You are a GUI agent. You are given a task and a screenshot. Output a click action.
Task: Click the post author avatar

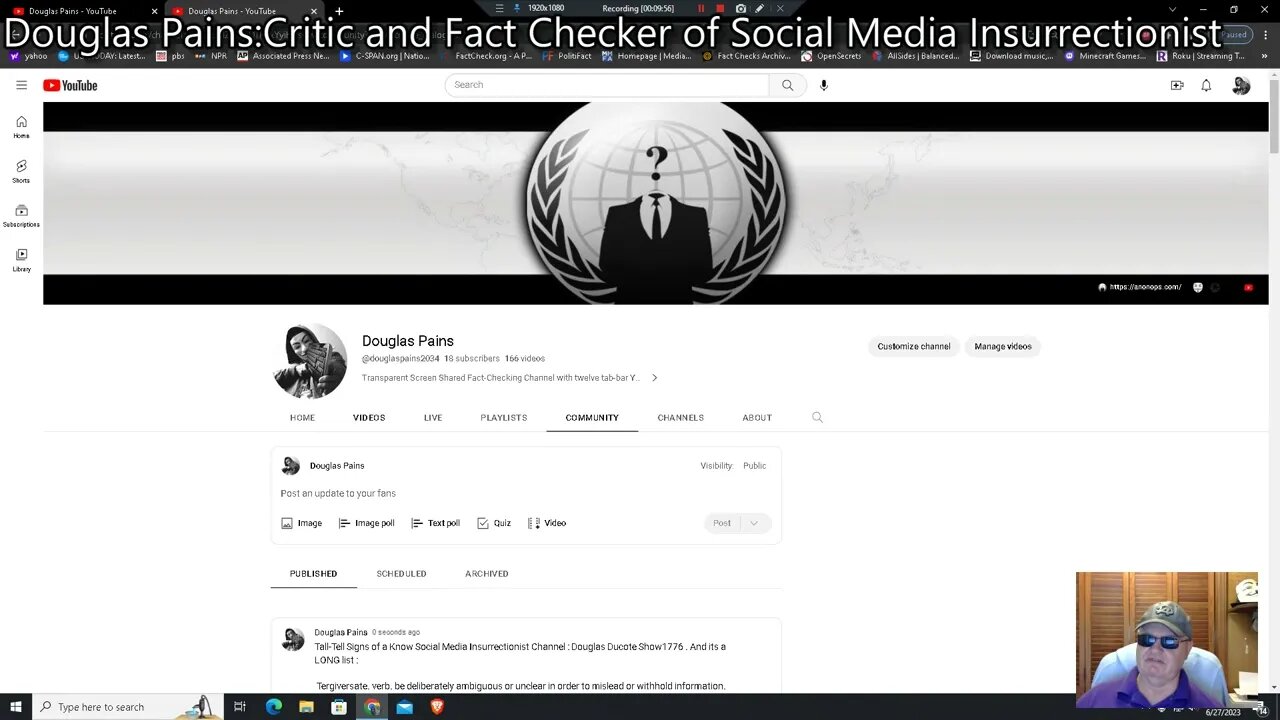(293, 639)
